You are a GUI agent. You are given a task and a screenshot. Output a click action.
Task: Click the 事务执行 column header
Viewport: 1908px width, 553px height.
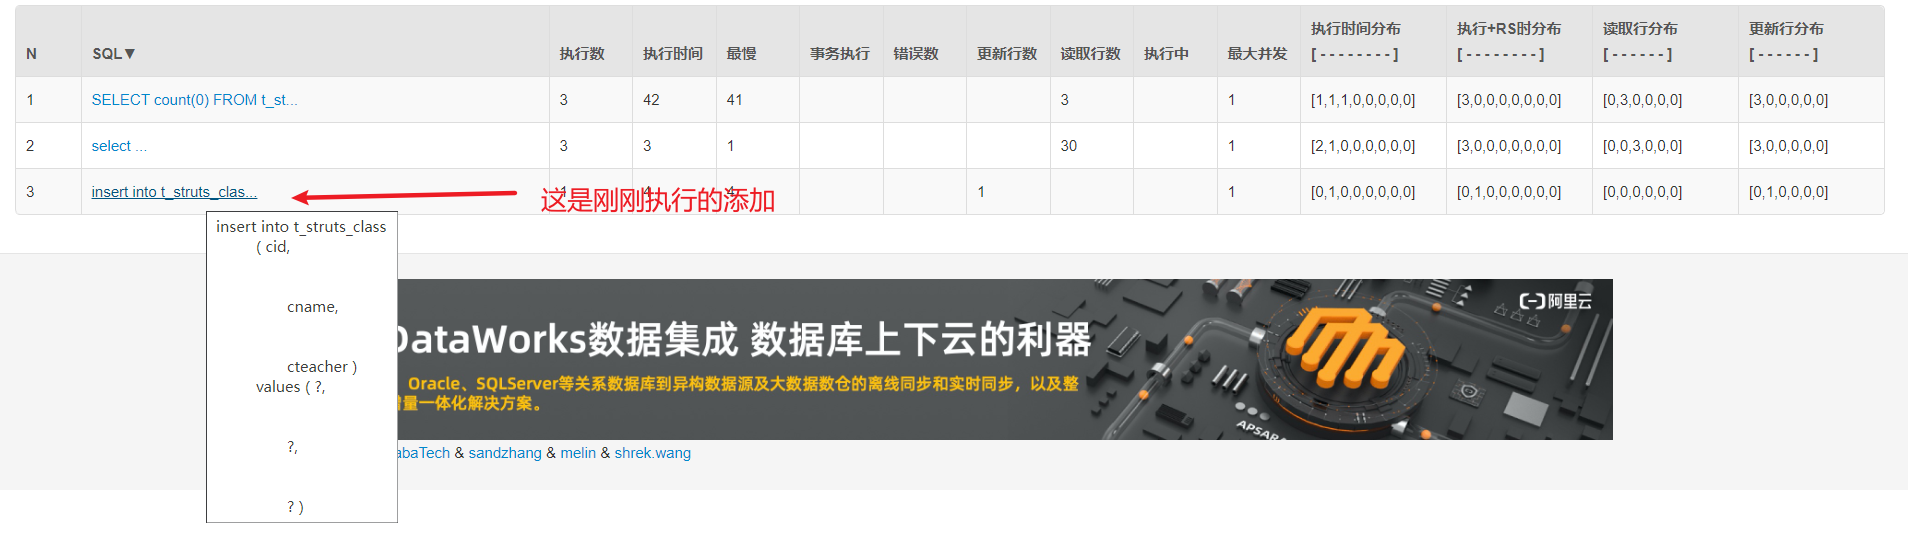pos(840,54)
